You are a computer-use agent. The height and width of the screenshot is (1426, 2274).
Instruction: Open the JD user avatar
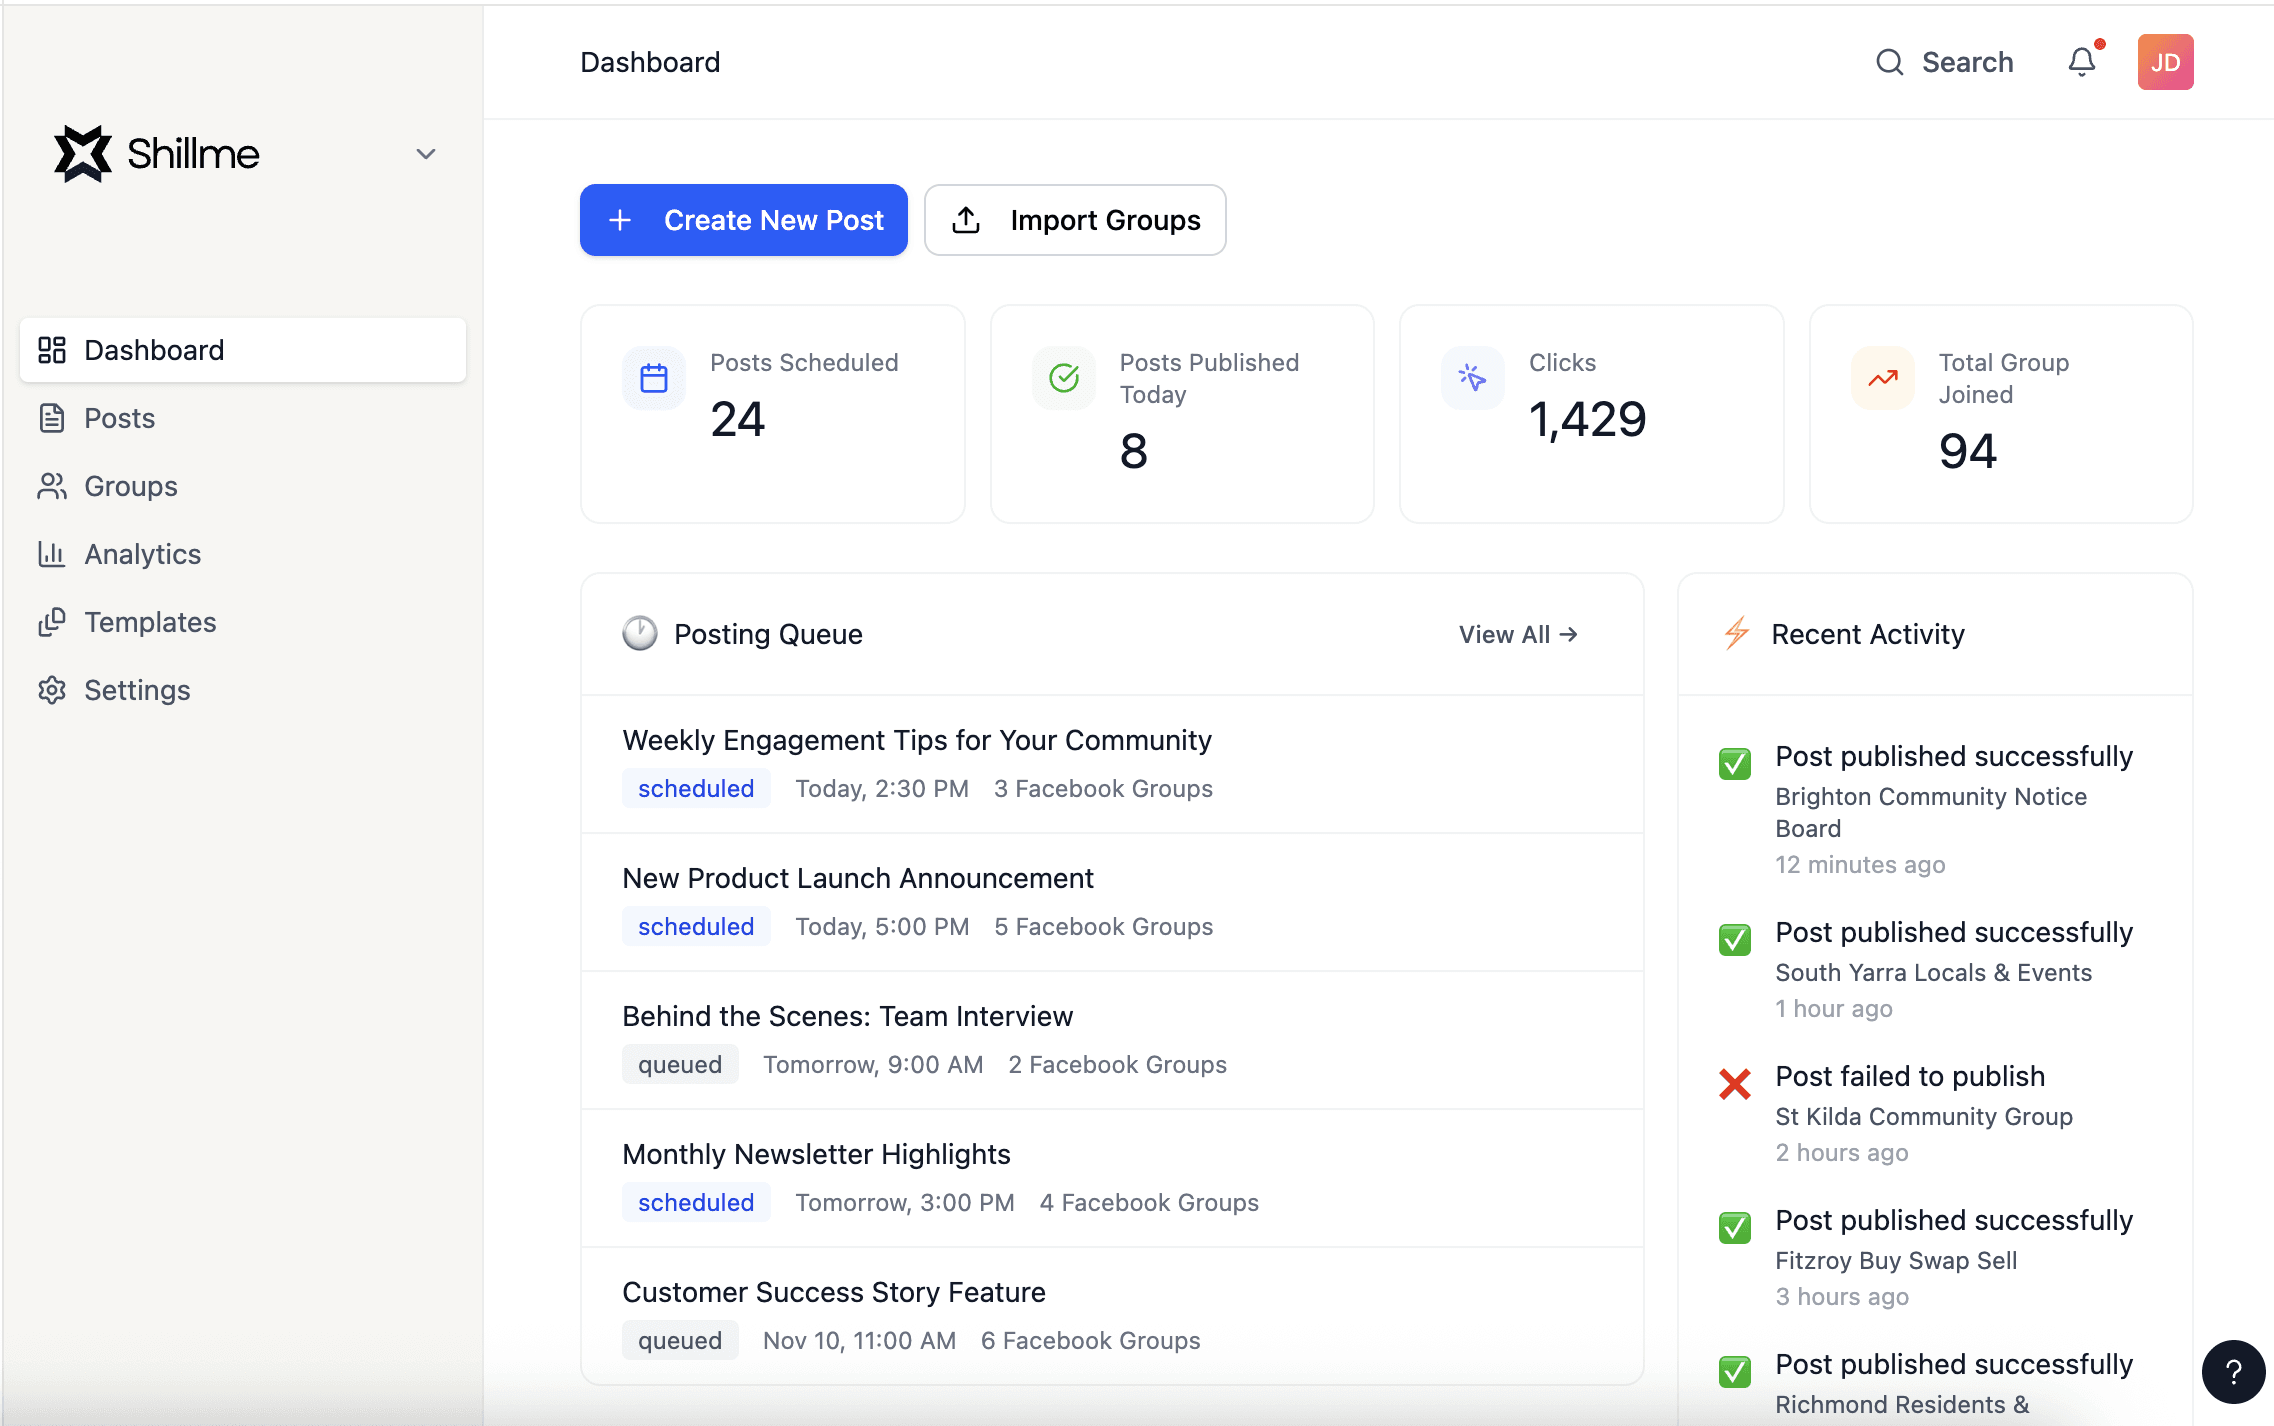2165,62
